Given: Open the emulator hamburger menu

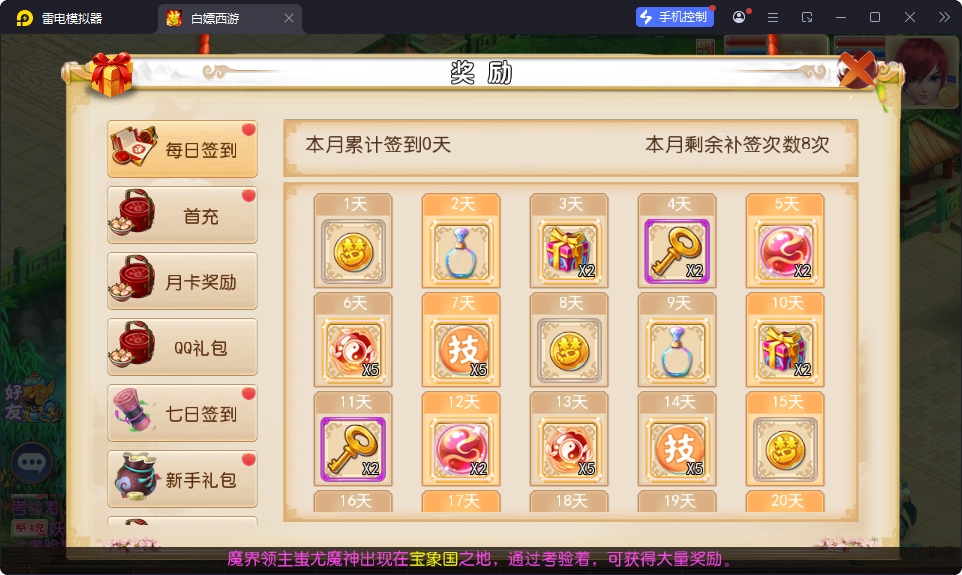Looking at the screenshot, I should pyautogui.click(x=773, y=18).
